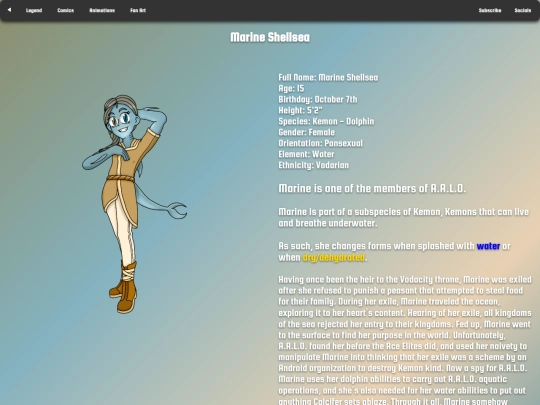The height and width of the screenshot is (405, 540).
Task: Click the 'Species: Kemon – Dolphin' line
Action: (x=326, y=121)
